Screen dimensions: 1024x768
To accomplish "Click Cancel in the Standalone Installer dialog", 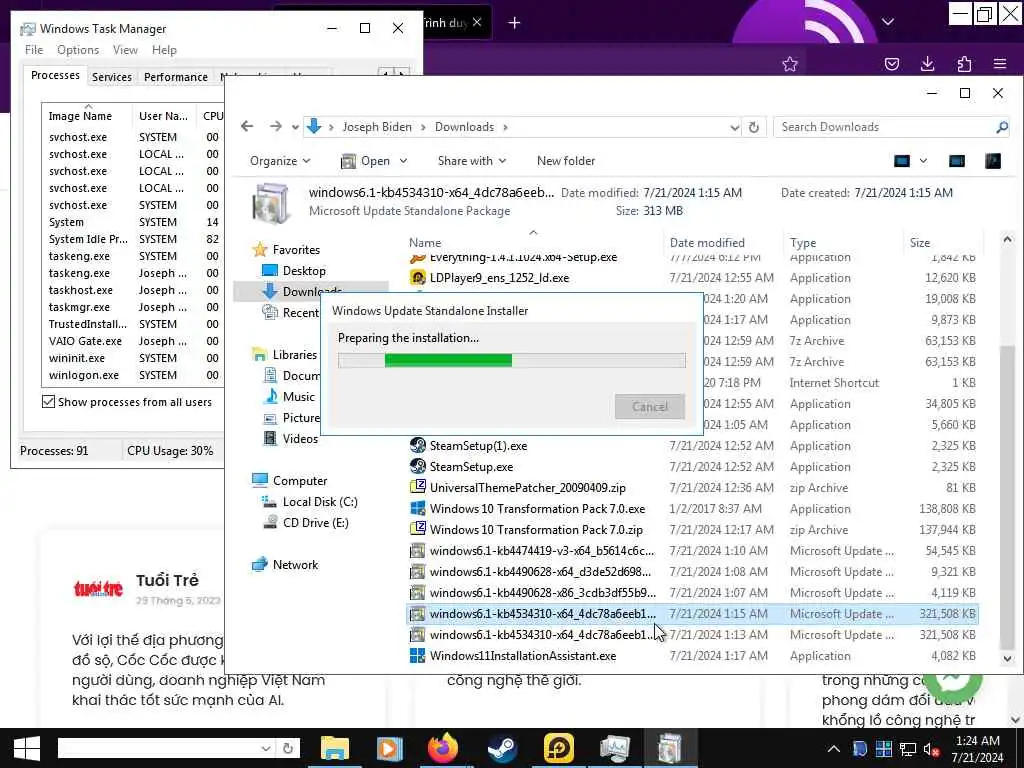I will [650, 407].
